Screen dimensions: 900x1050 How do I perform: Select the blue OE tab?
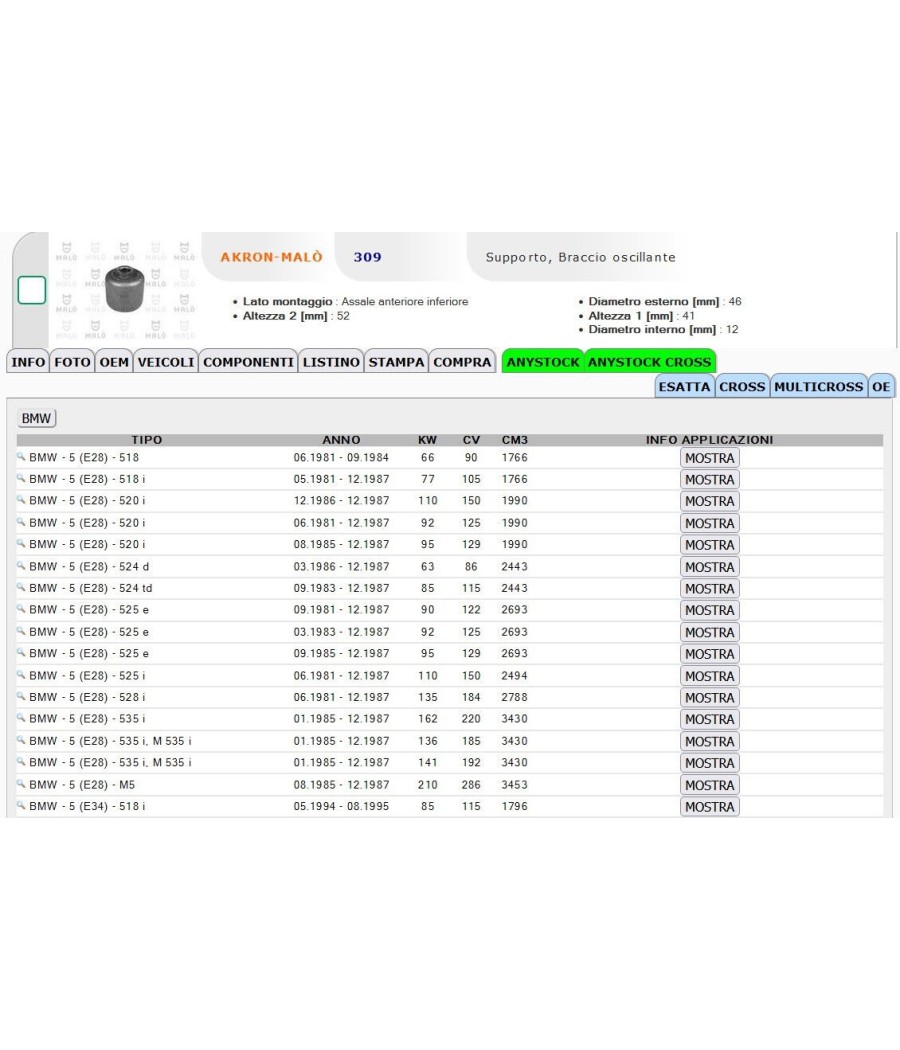(x=881, y=386)
